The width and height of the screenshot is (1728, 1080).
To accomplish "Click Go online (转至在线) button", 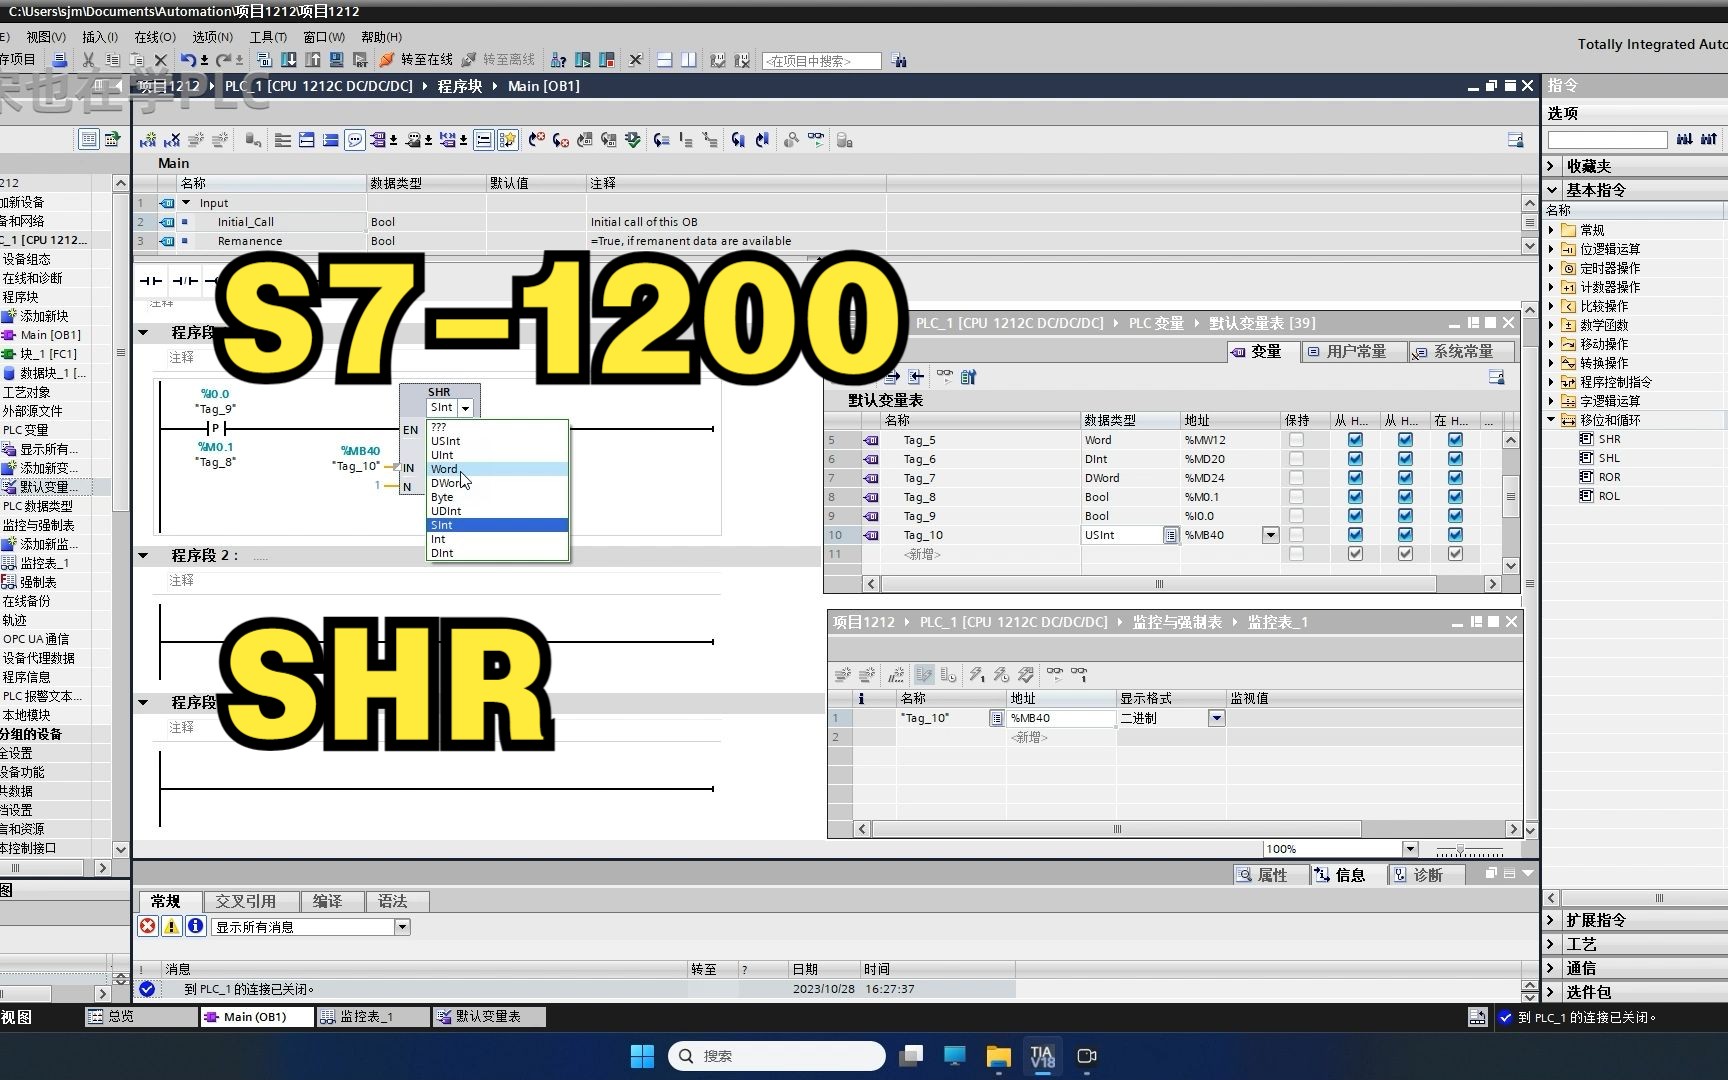I will 415,60.
